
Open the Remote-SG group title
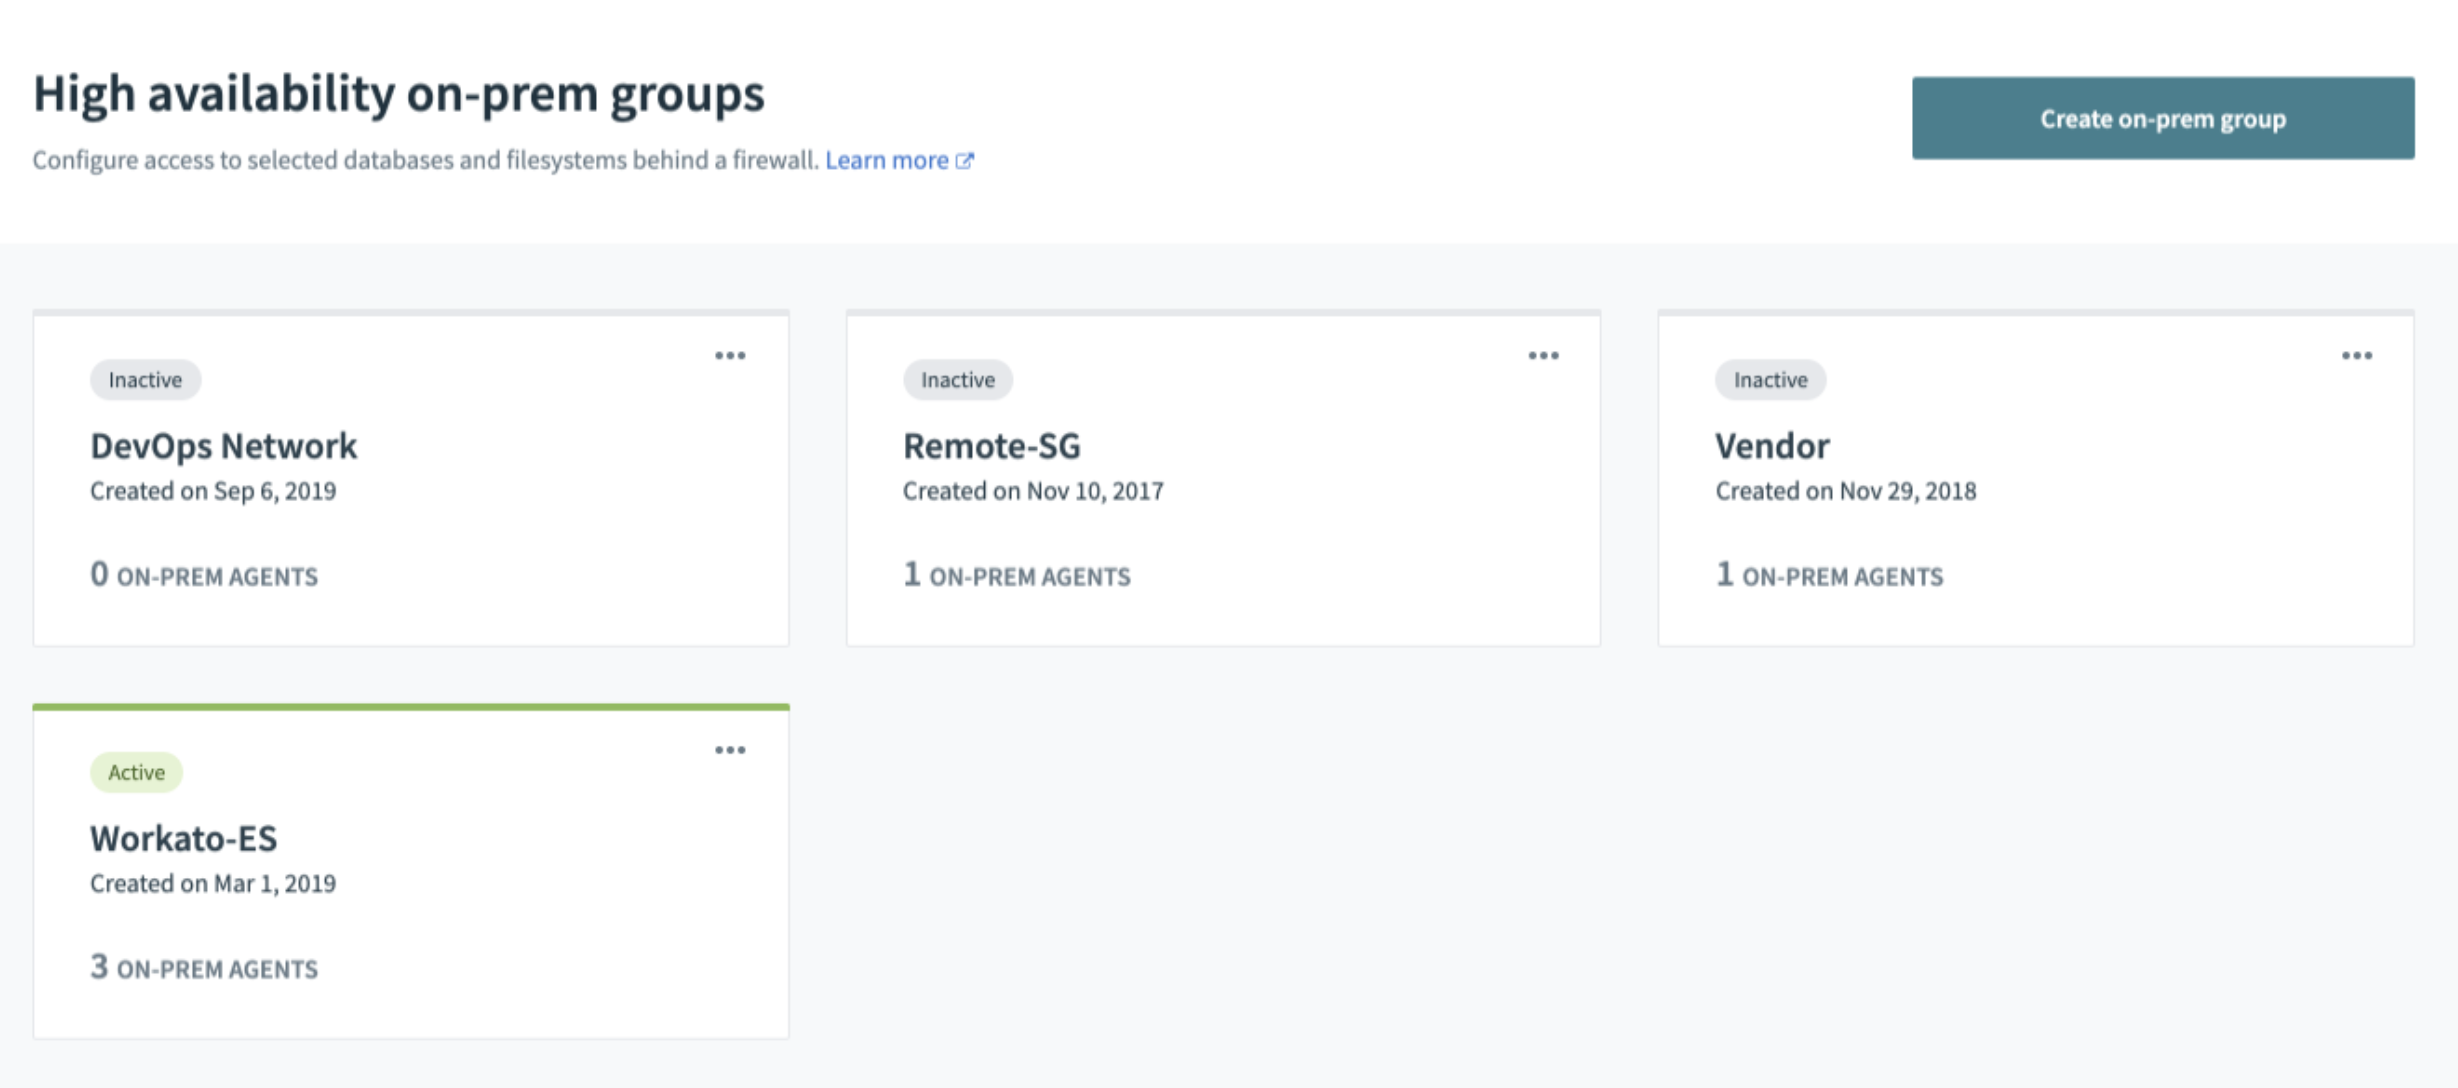(x=991, y=446)
